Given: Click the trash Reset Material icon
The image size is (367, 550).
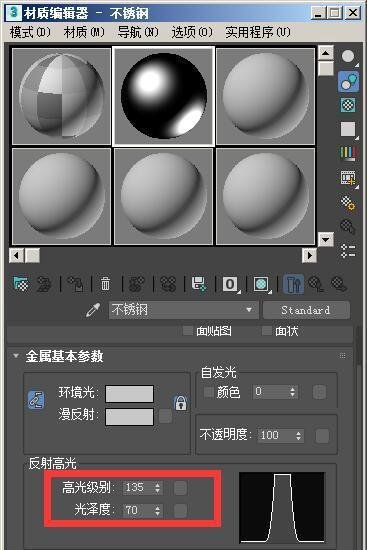Looking at the screenshot, I should click(x=105, y=283).
